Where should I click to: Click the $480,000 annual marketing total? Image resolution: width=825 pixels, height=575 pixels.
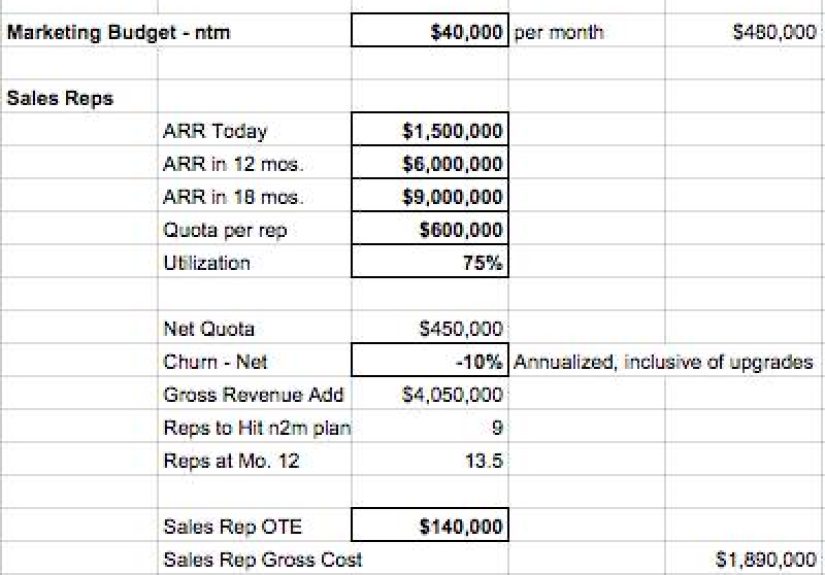774,32
